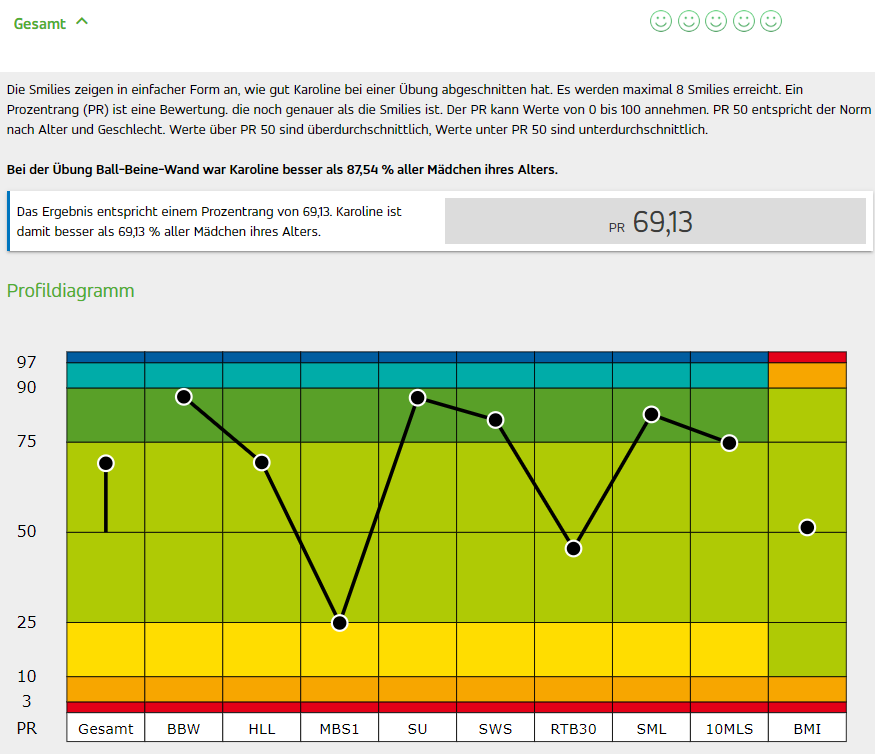Click the BMI column label
This screenshot has width=875, height=754.
(808, 728)
